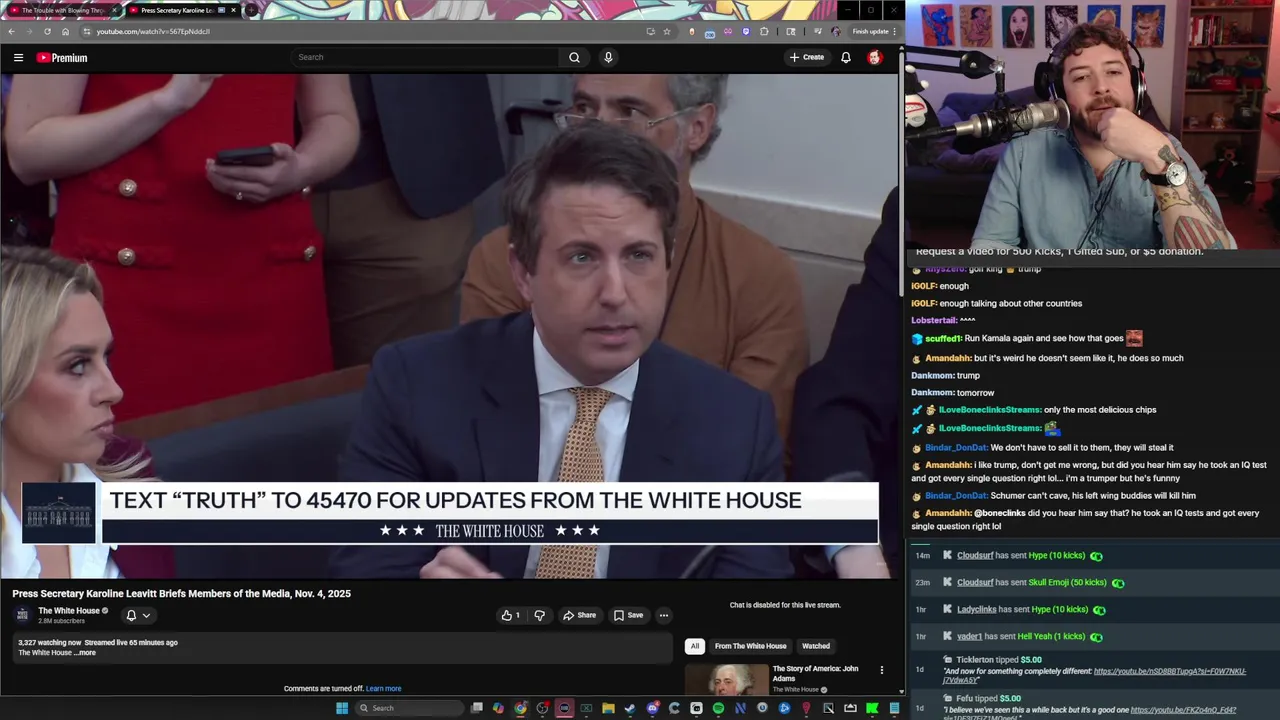The height and width of the screenshot is (720, 1280).
Task: Save the video to a playlist
Action: [628, 615]
